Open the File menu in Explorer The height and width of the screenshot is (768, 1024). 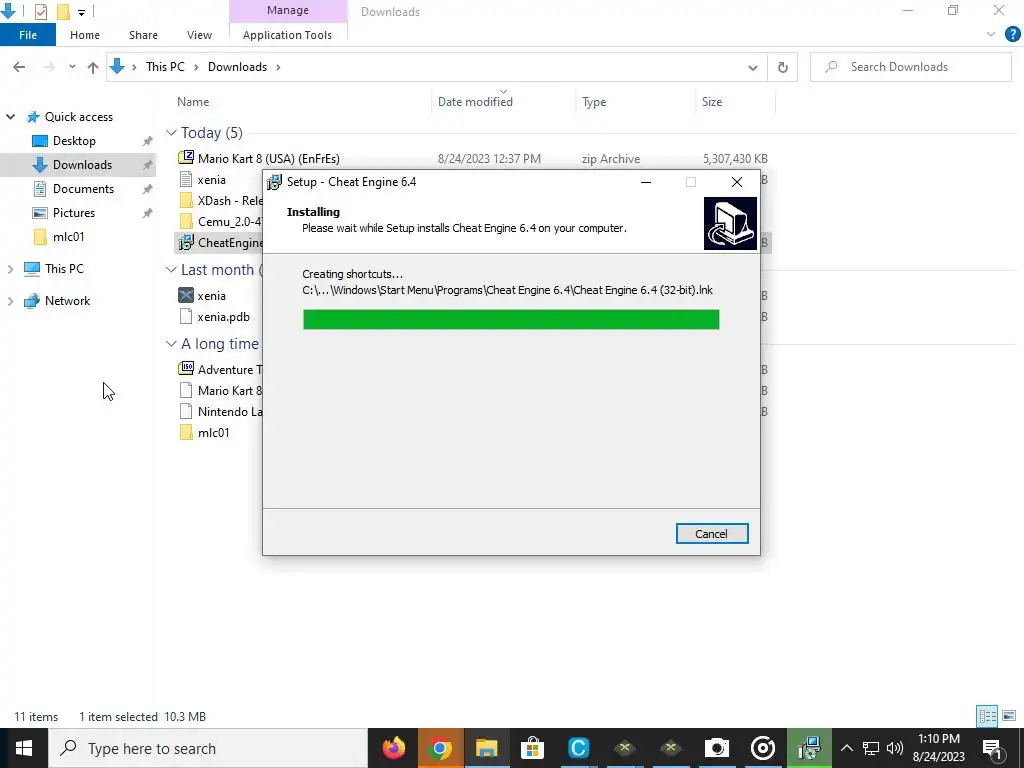(x=28, y=35)
